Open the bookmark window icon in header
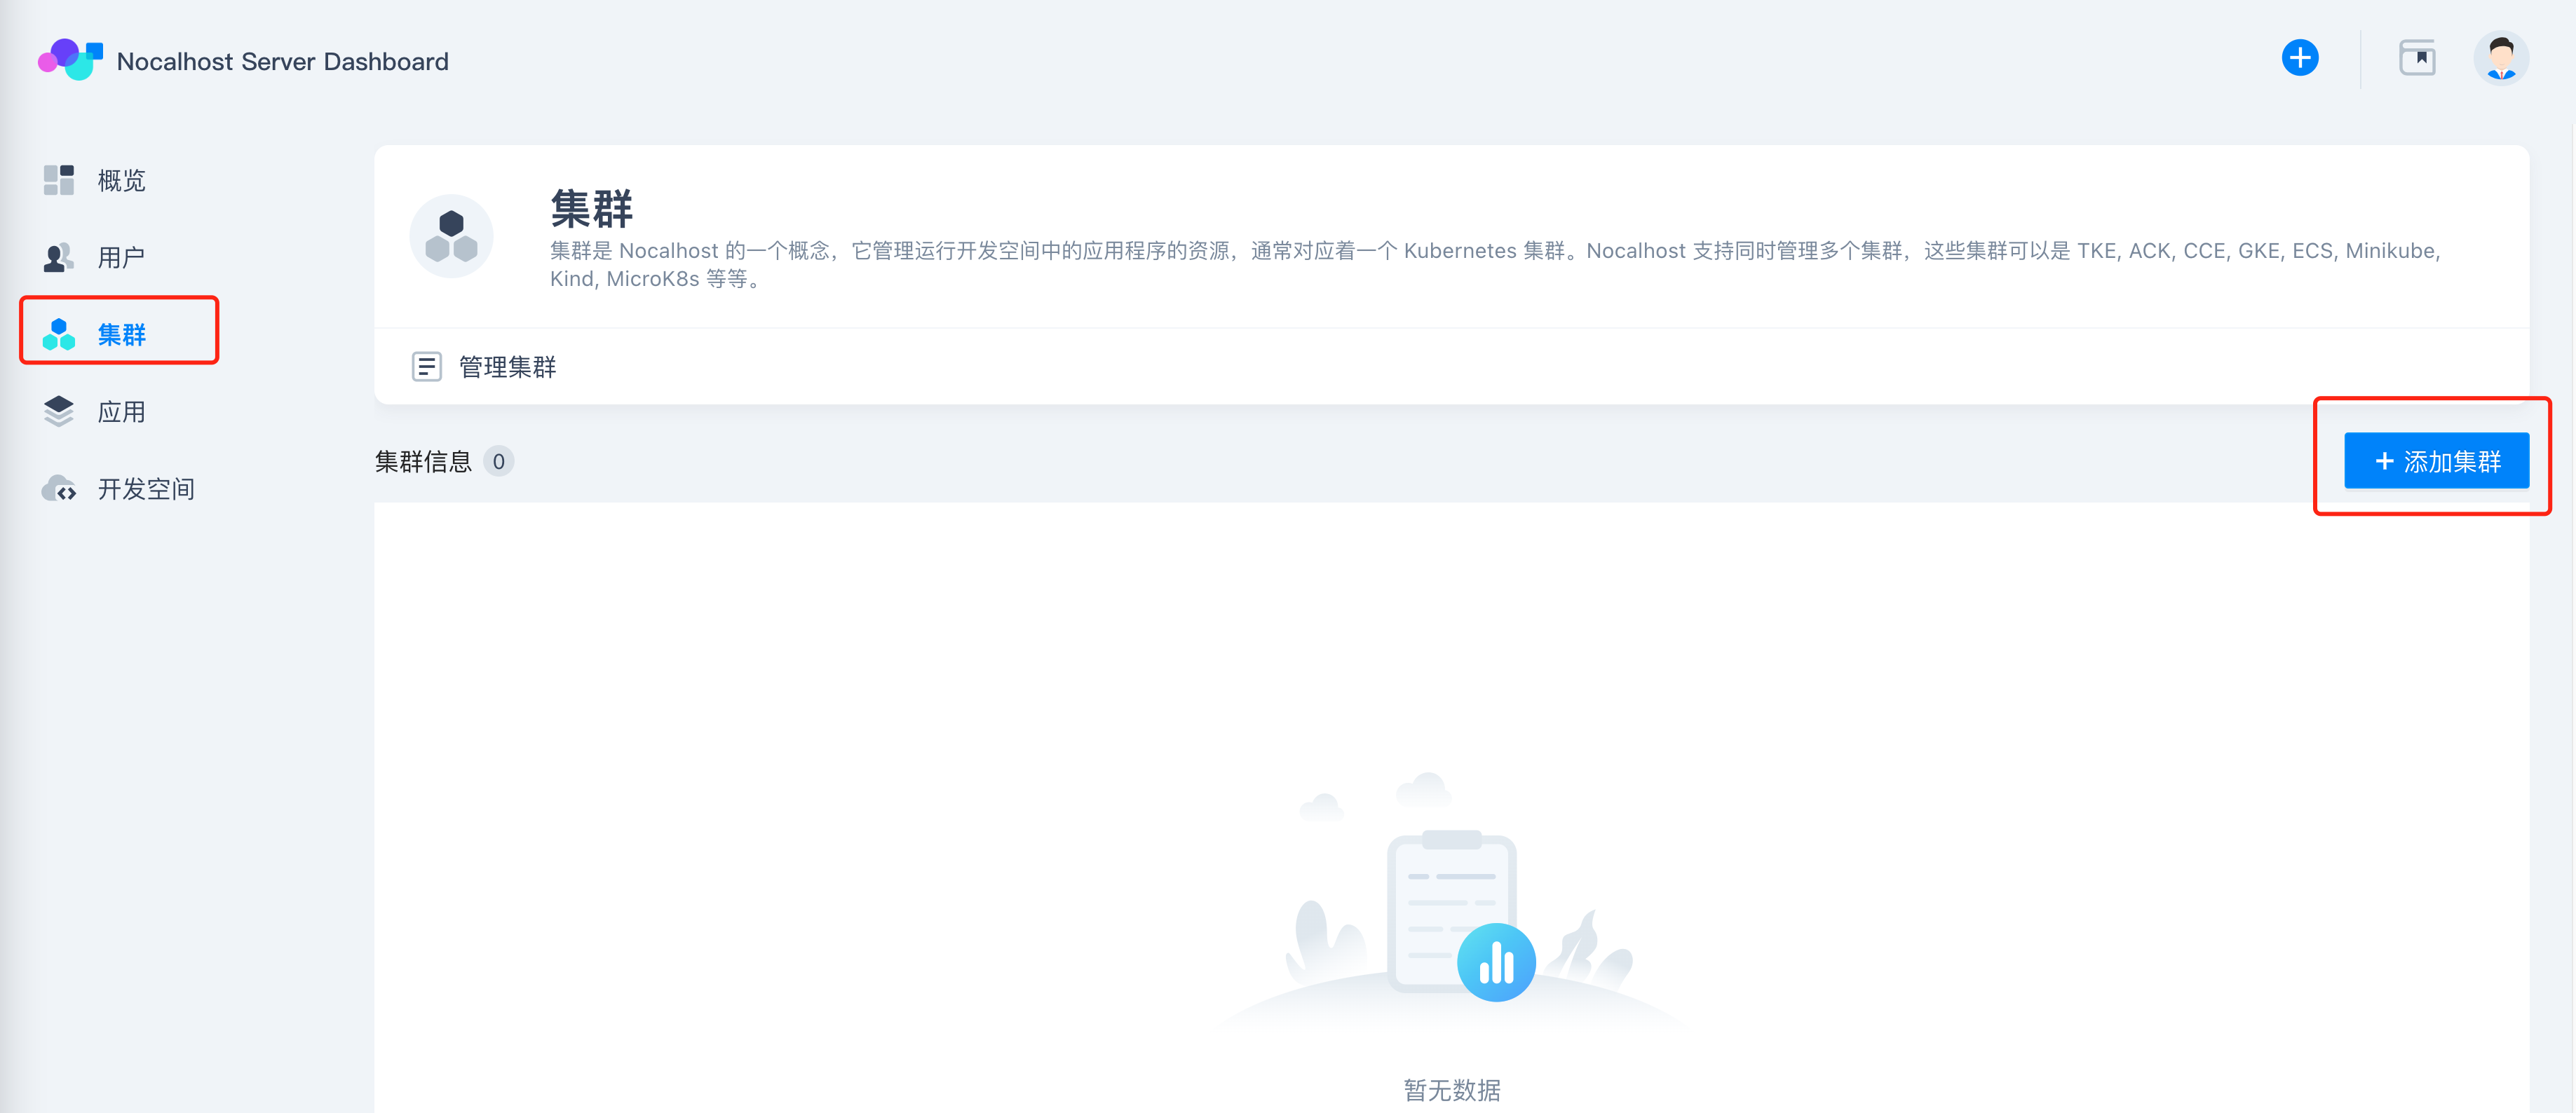2576x1113 pixels. click(x=2417, y=58)
